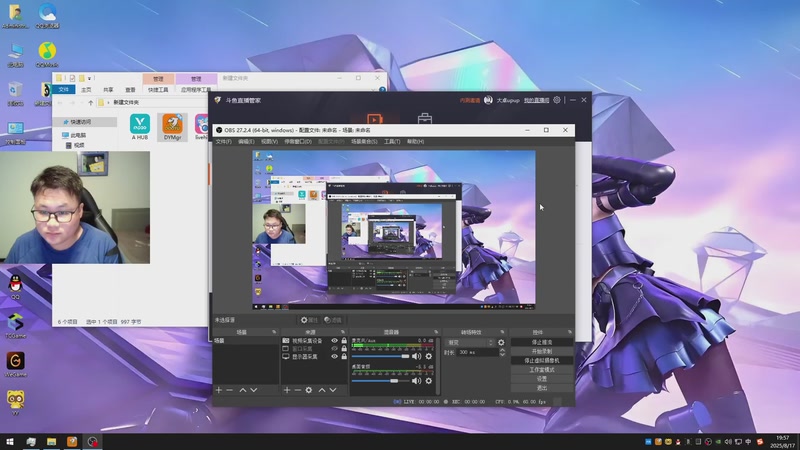
Task: Open transition properties gear icon
Action: click(x=501, y=342)
